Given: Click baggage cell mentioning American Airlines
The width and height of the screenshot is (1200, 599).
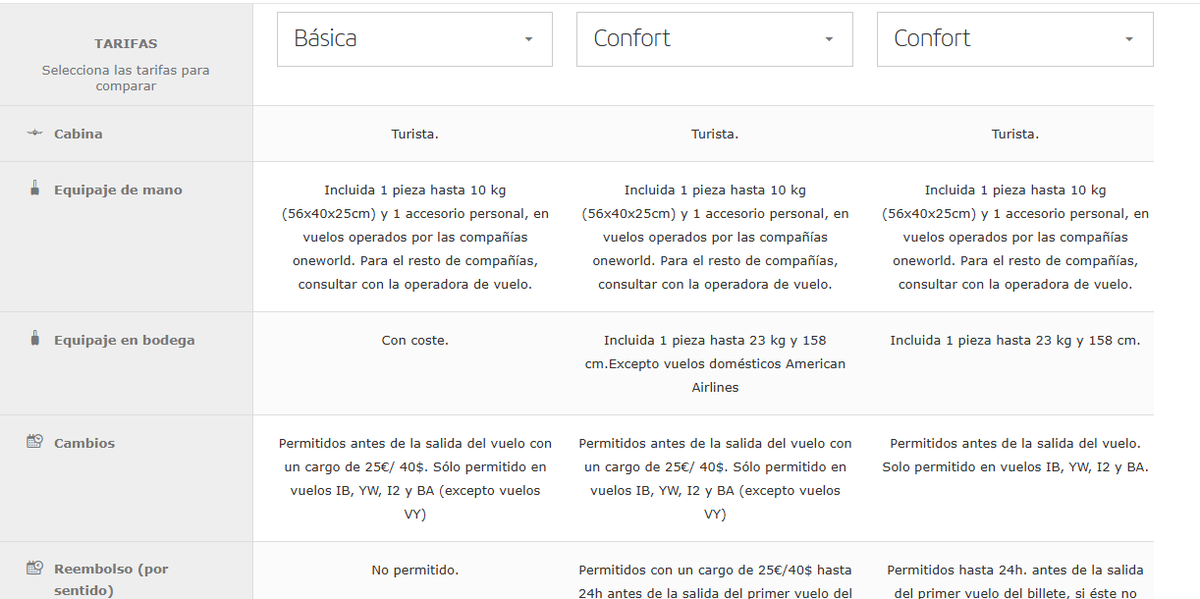Looking at the screenshot, I should 715,363.
